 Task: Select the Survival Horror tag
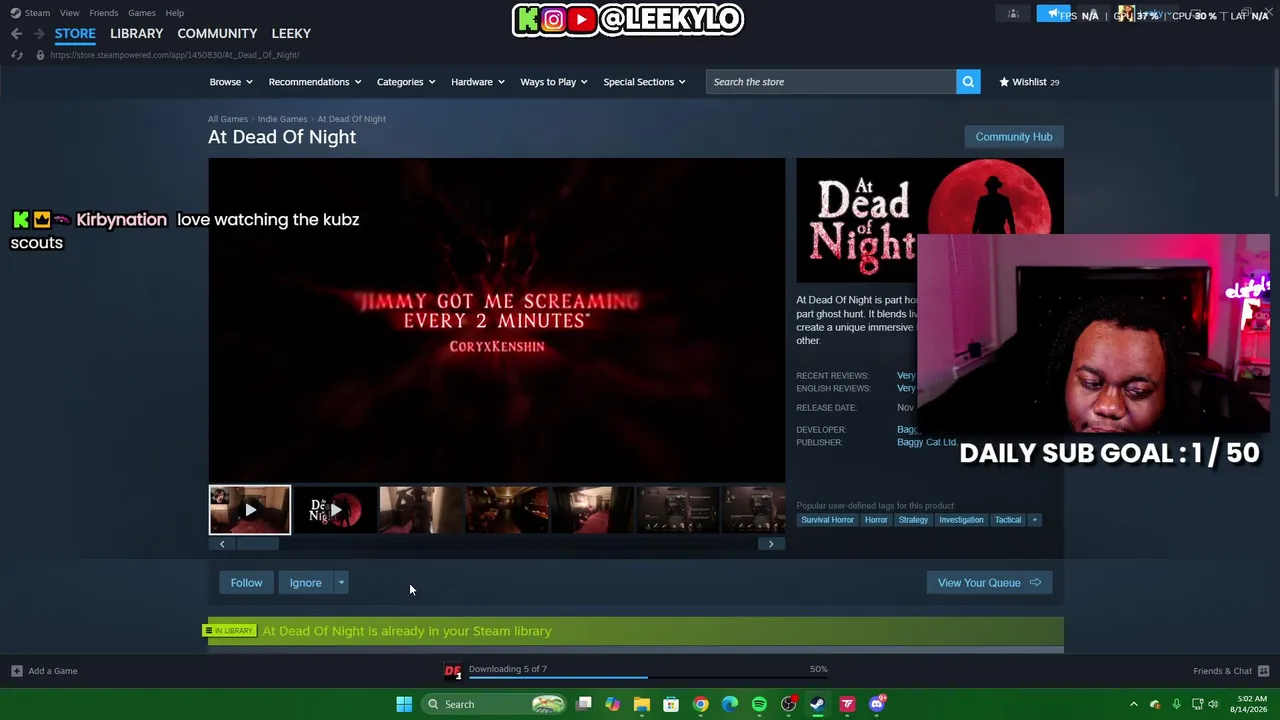click(x=827, y=520)
